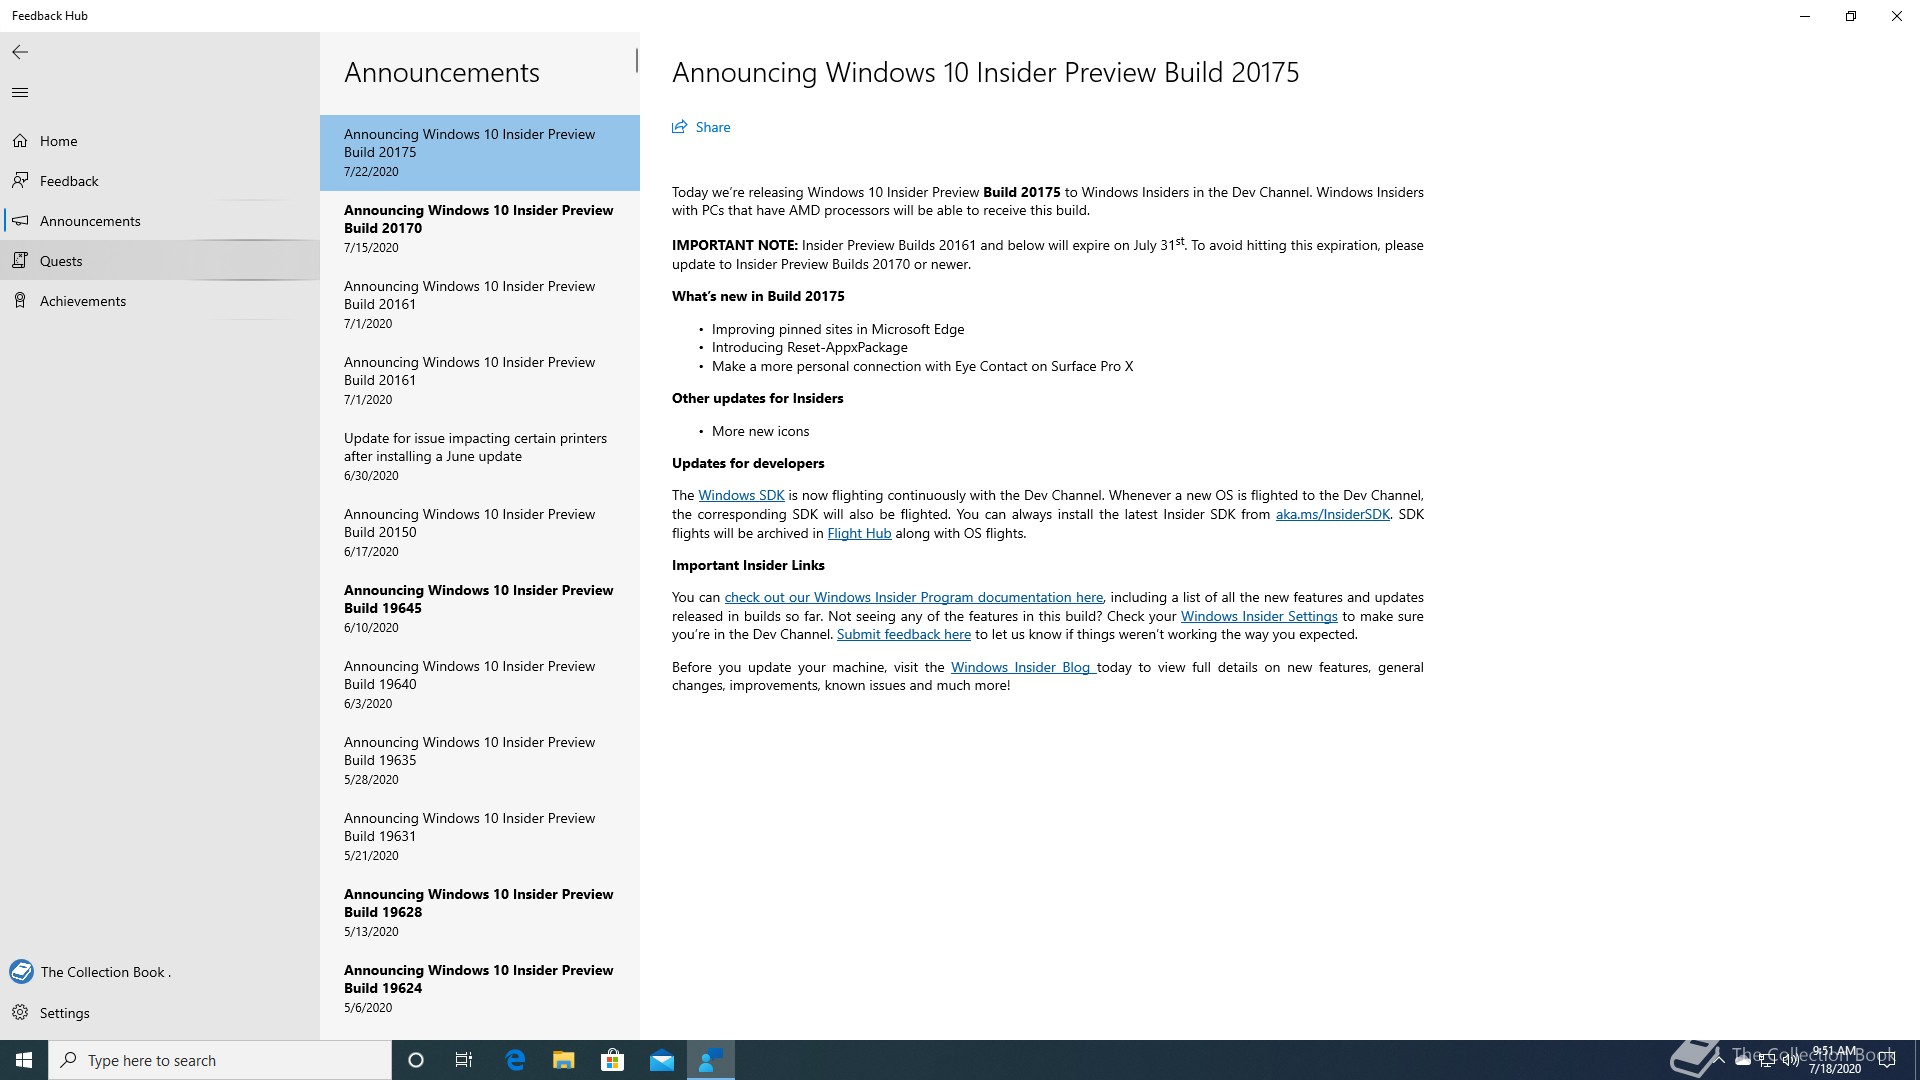Click the Achievements badge icon

point(20,301)
